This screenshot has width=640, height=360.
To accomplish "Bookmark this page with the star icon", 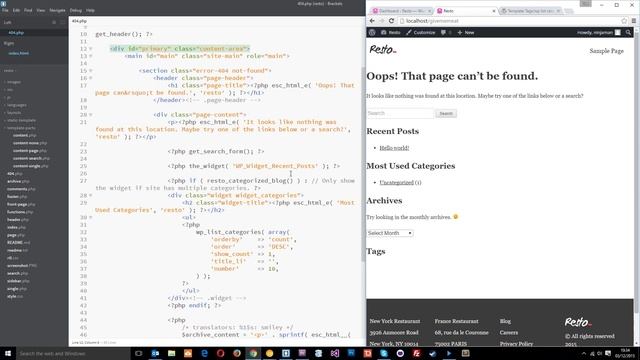I will pos(624,21).
